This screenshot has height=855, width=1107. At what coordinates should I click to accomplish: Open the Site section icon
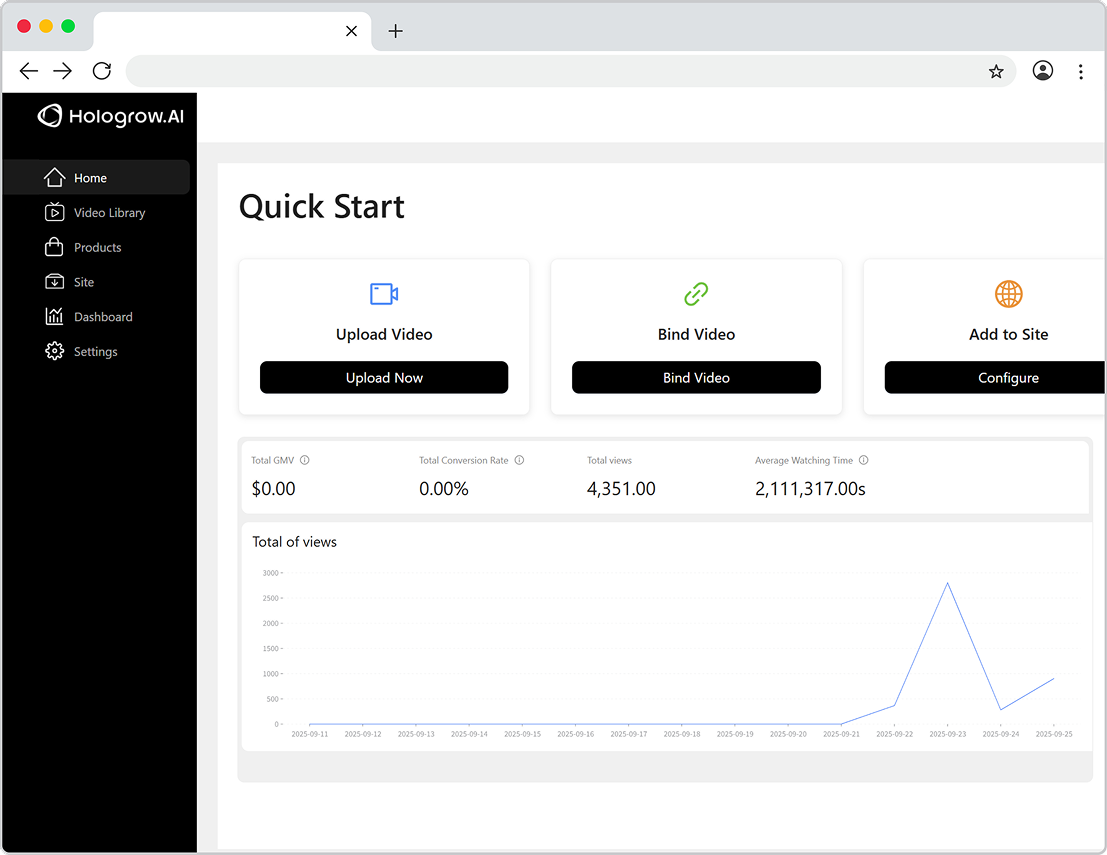tap(55, 281)
